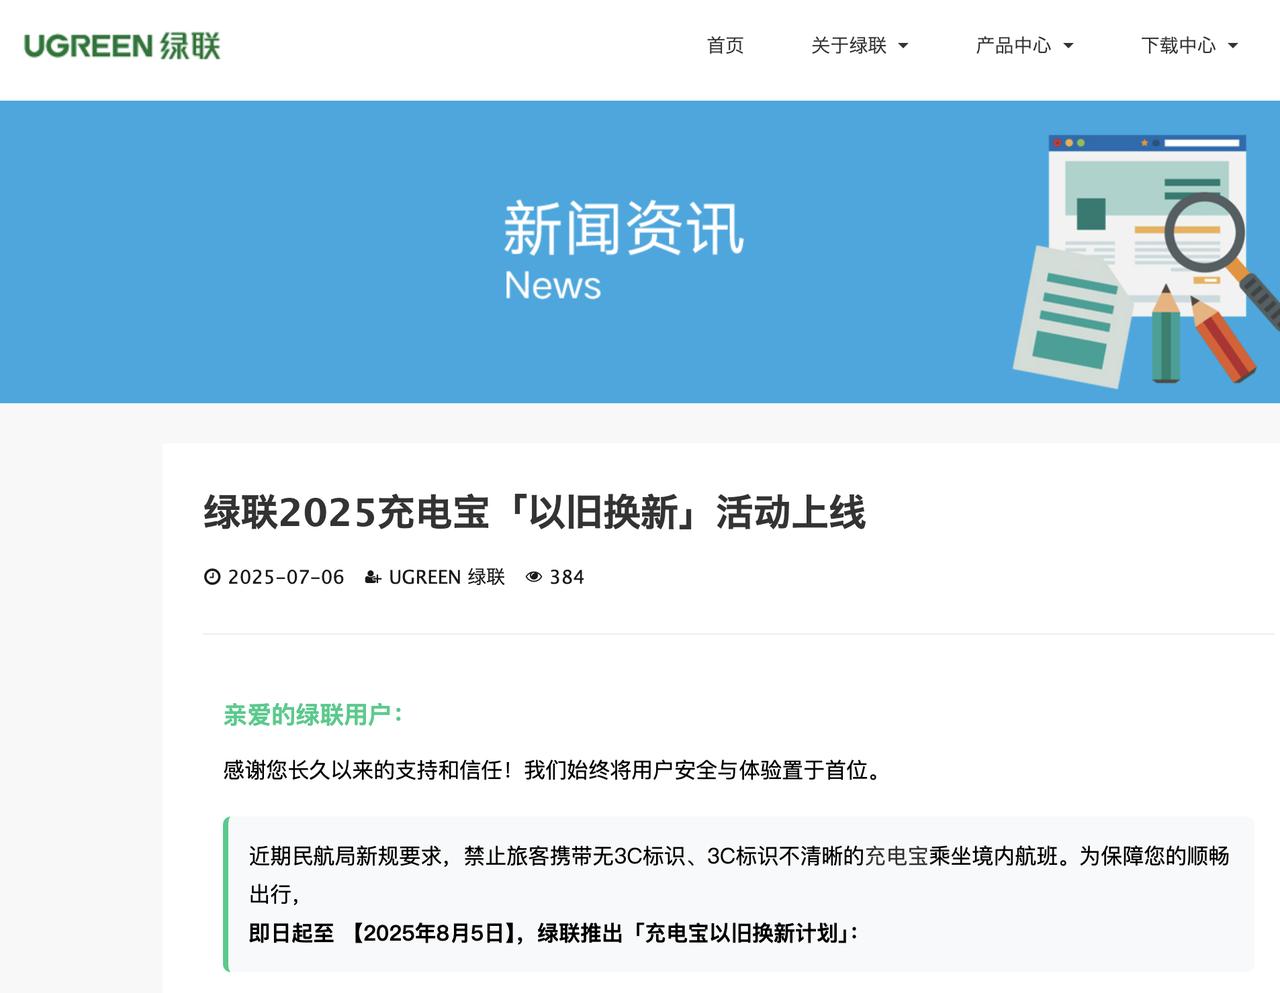The height and width of the screenshot is (993, 1280).
Task: Click the eye views icon
Action: 534,577
